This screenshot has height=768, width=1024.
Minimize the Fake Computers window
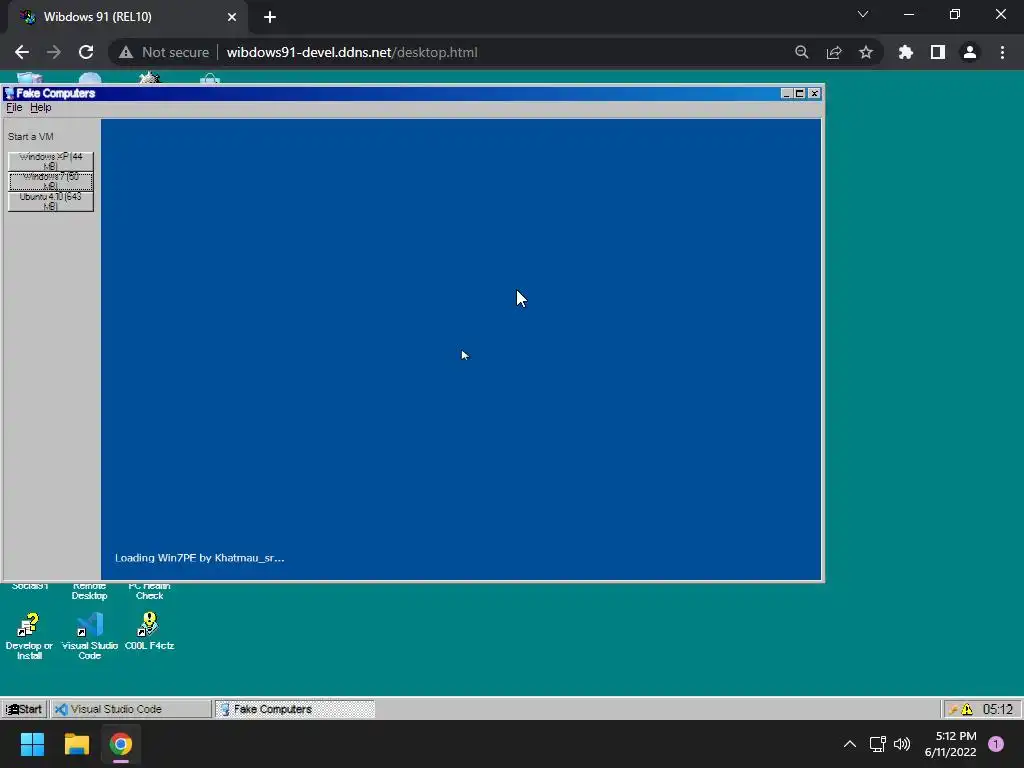click(x=786, y=93)
